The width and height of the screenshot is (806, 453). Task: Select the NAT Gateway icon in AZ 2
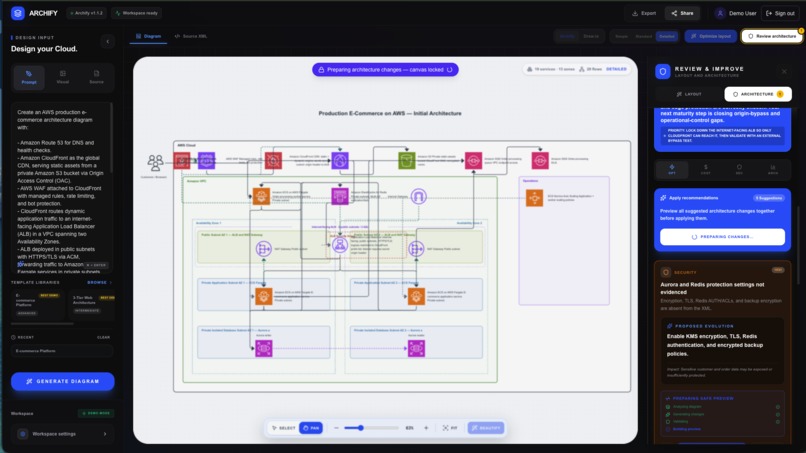416,249
